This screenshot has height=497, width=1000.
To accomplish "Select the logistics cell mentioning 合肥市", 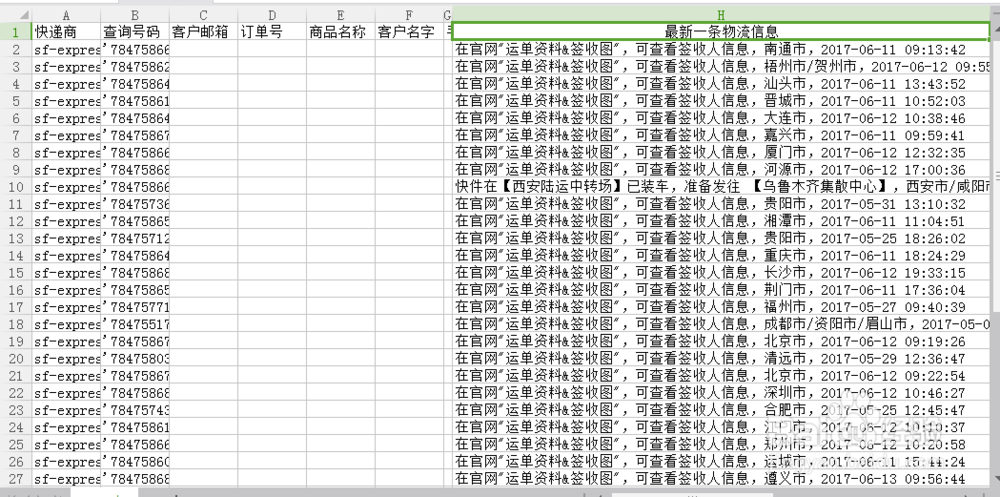I will point(721,410).
